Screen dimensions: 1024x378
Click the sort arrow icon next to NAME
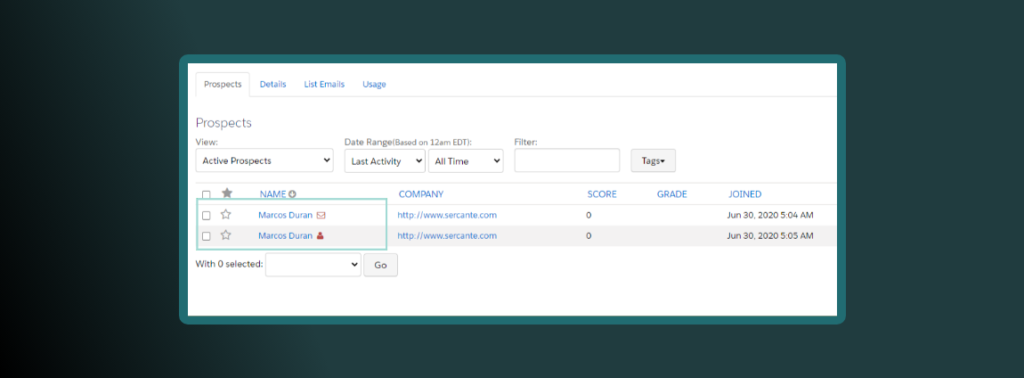pos(293,194)
